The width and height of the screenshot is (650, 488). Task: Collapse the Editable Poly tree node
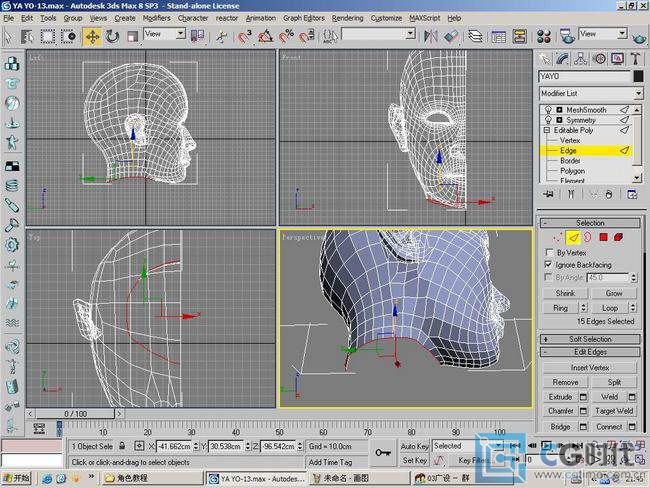pos(547,130)
